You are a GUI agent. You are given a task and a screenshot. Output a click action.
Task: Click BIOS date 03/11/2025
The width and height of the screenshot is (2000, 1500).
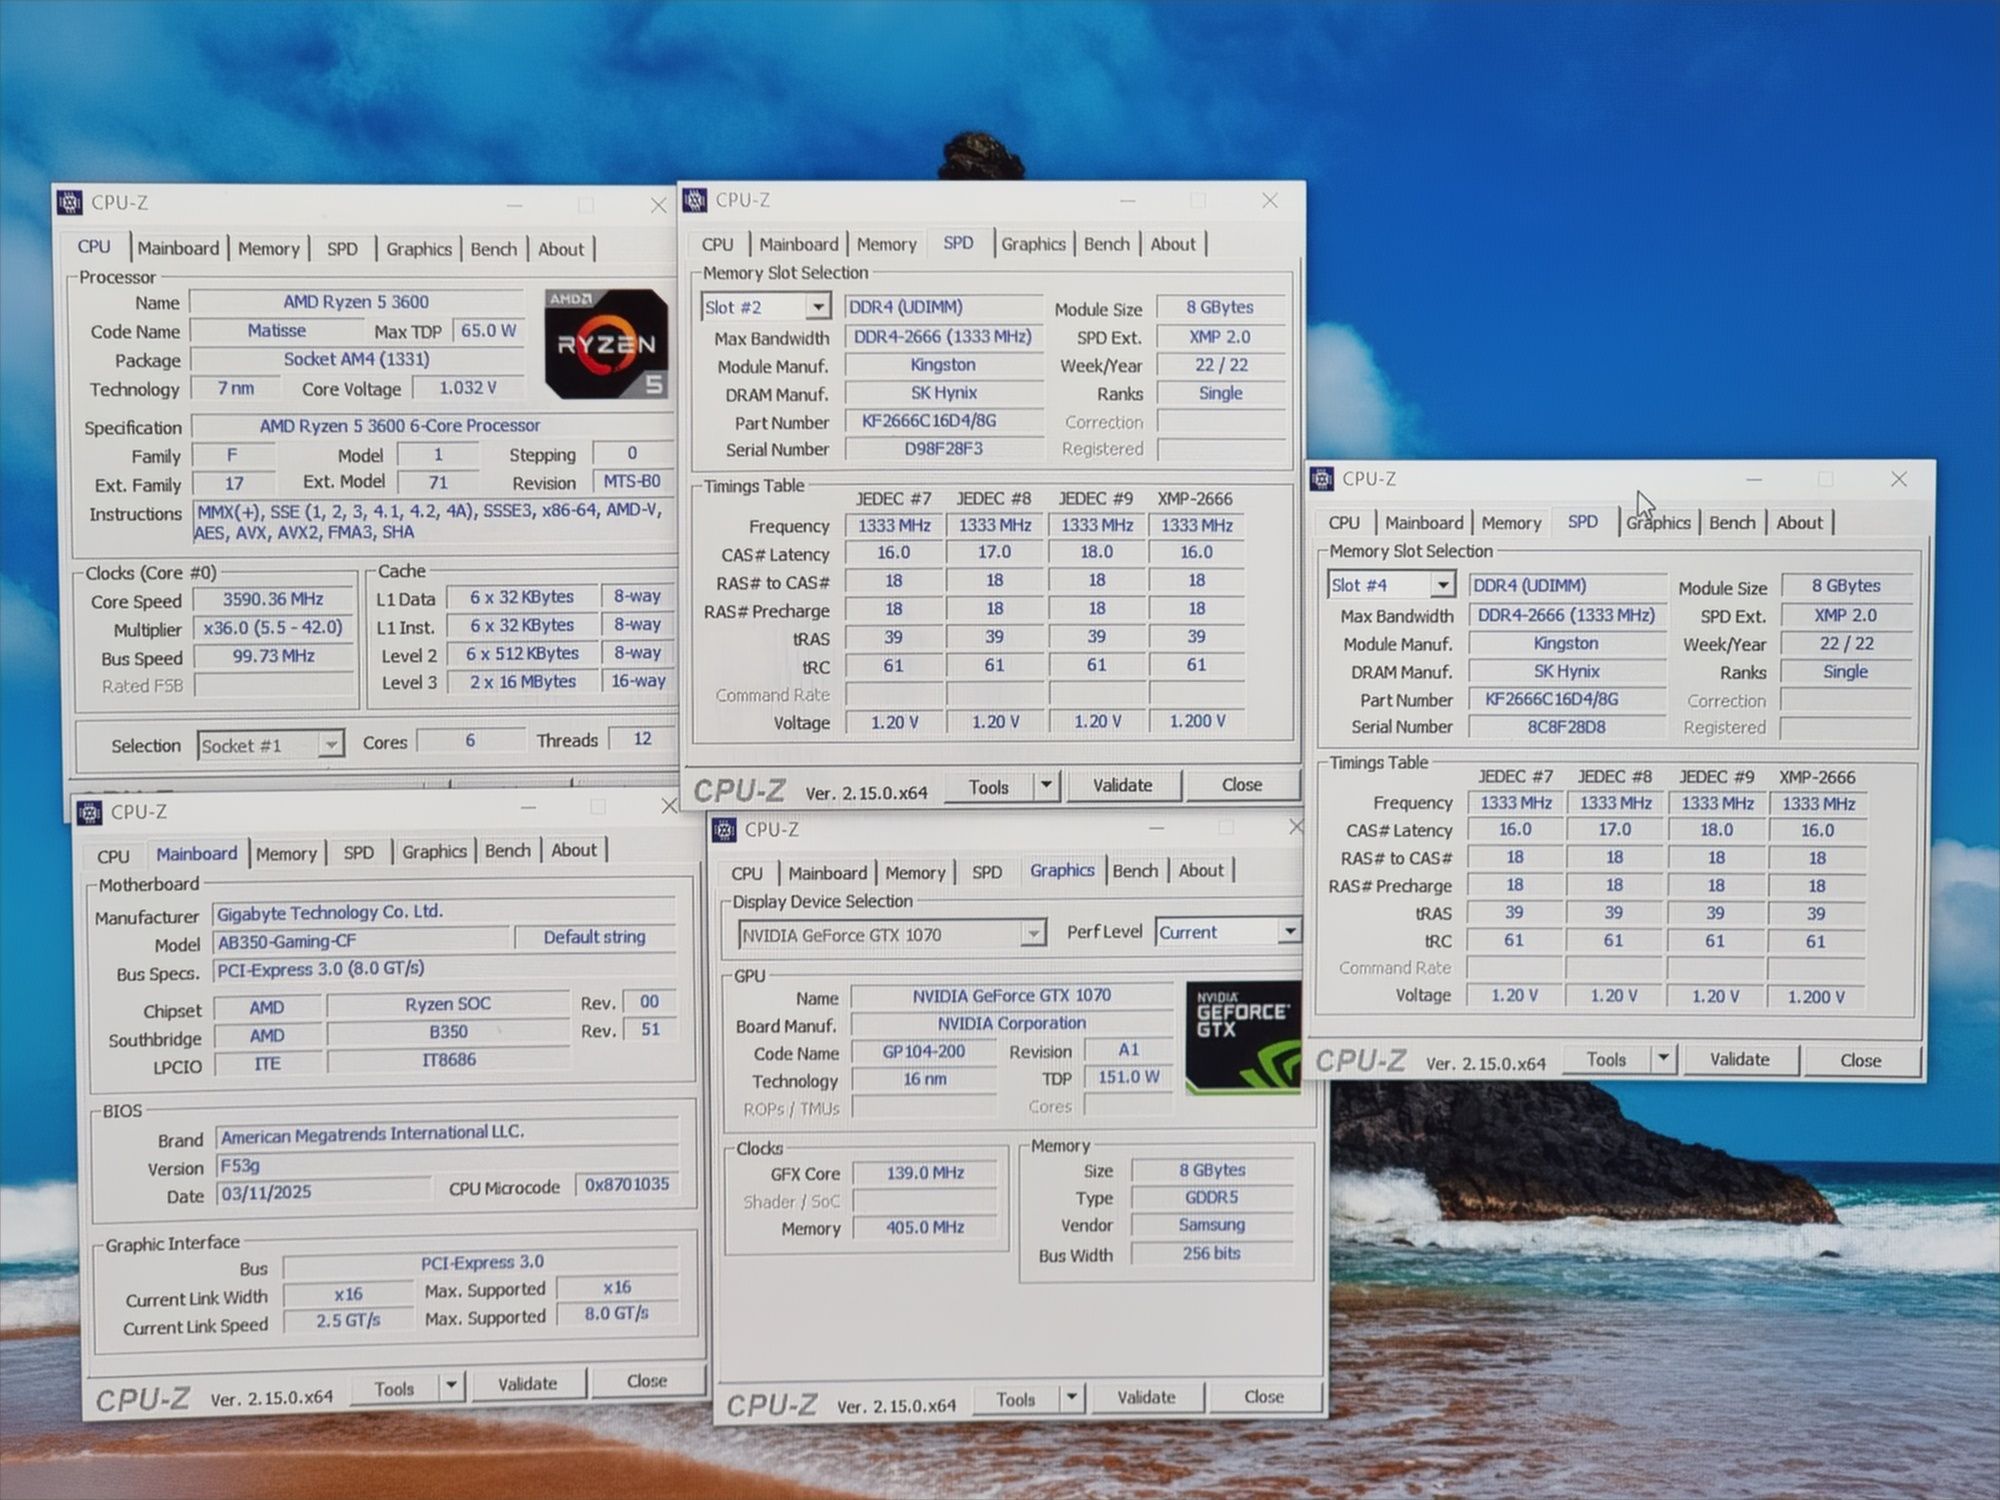click(x=323, y=1192)
